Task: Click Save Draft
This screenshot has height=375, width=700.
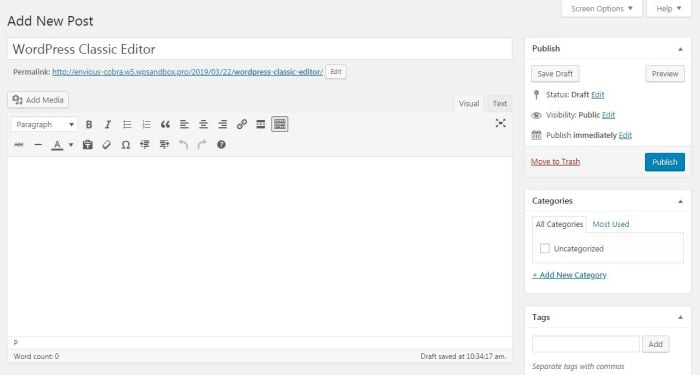Action: [x=555, y=74]
